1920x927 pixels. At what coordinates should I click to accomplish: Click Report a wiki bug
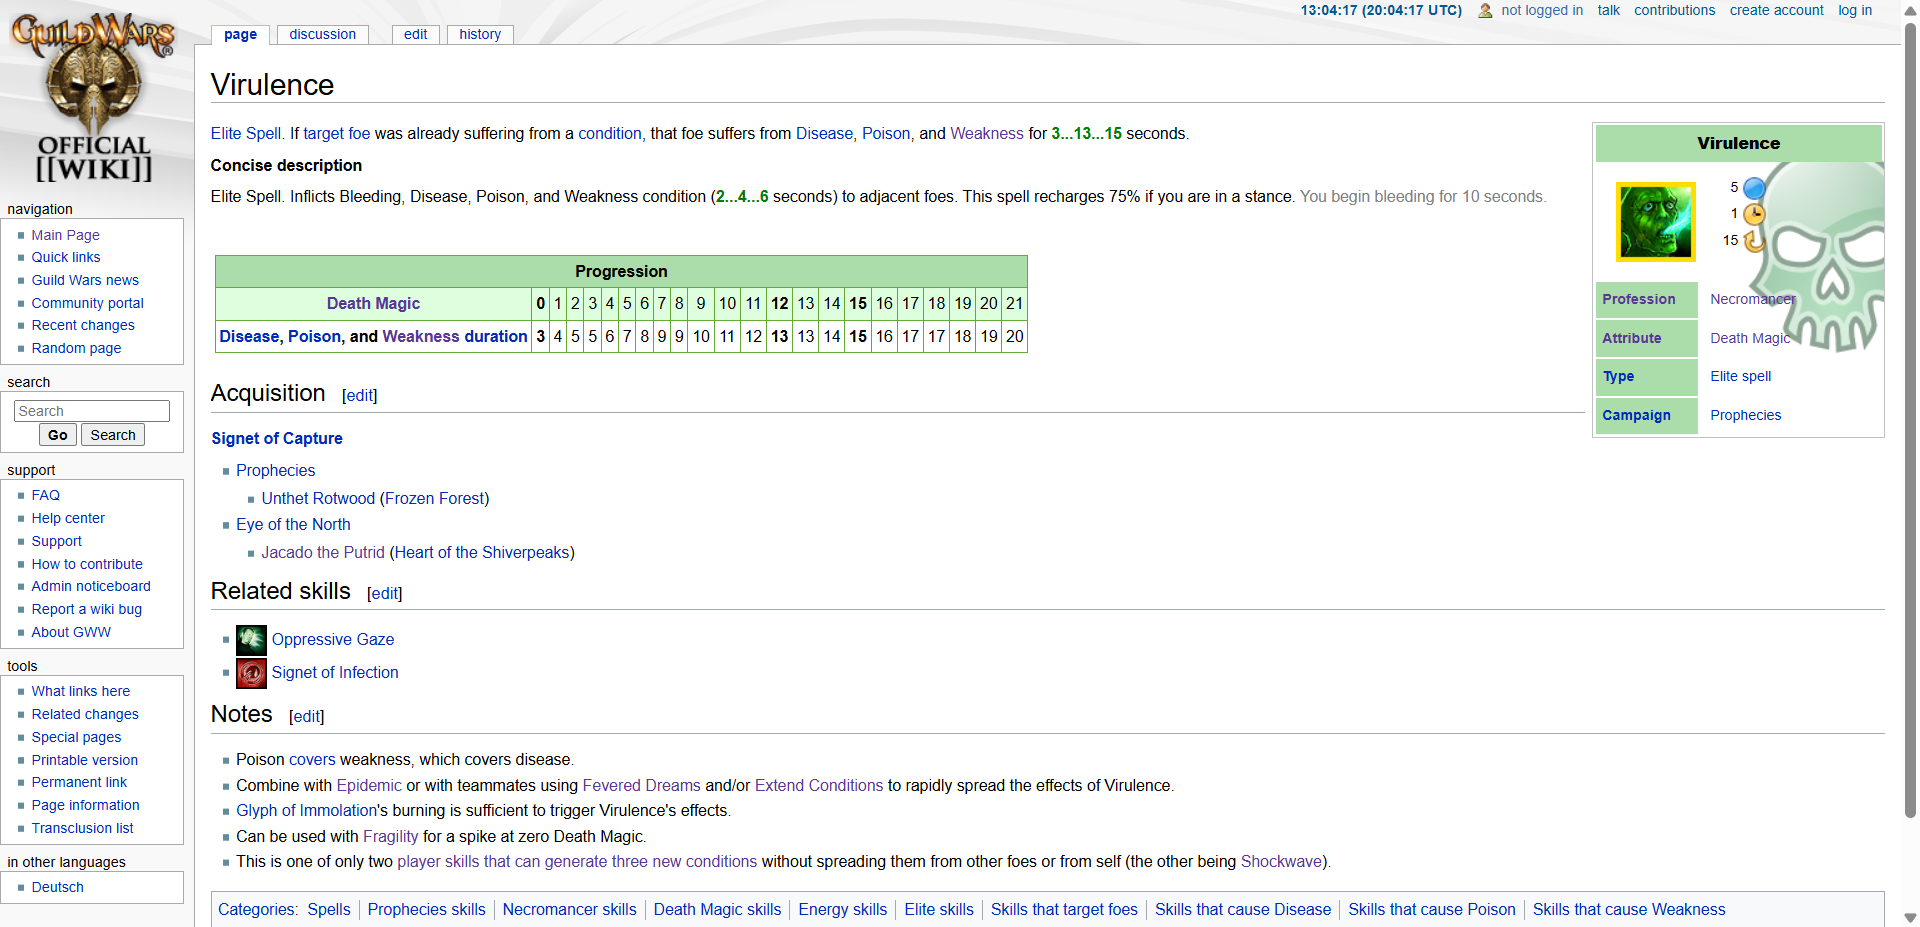(86, 609)
